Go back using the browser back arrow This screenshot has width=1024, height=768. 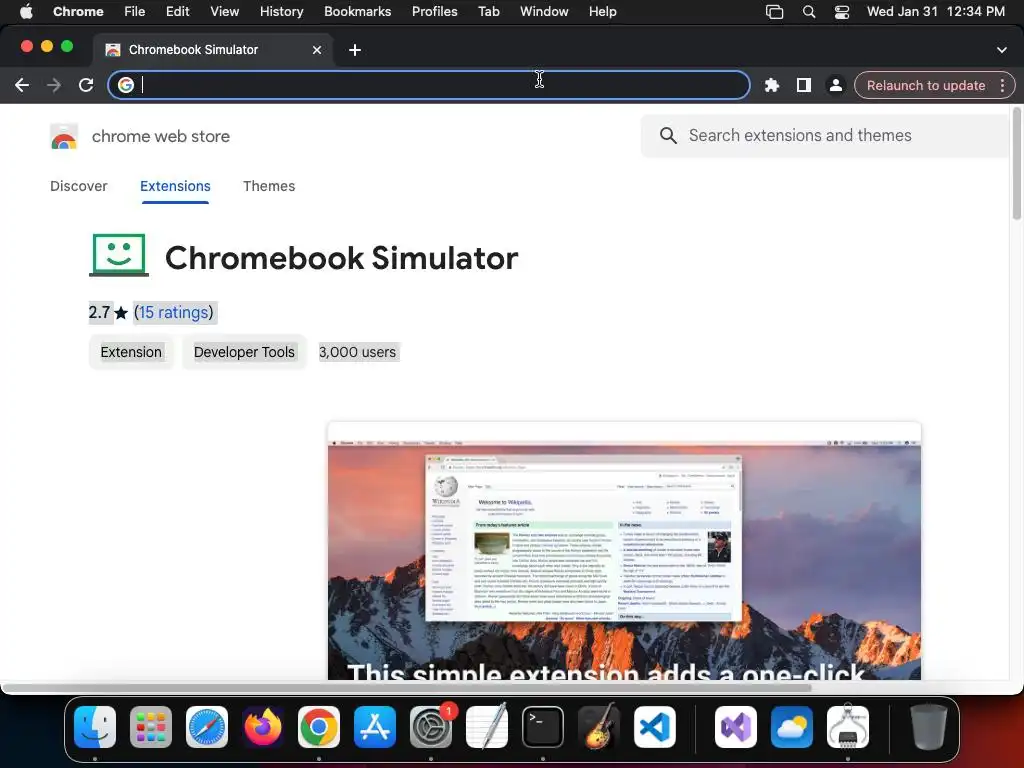pyautogui.click(x=22, y=86)
